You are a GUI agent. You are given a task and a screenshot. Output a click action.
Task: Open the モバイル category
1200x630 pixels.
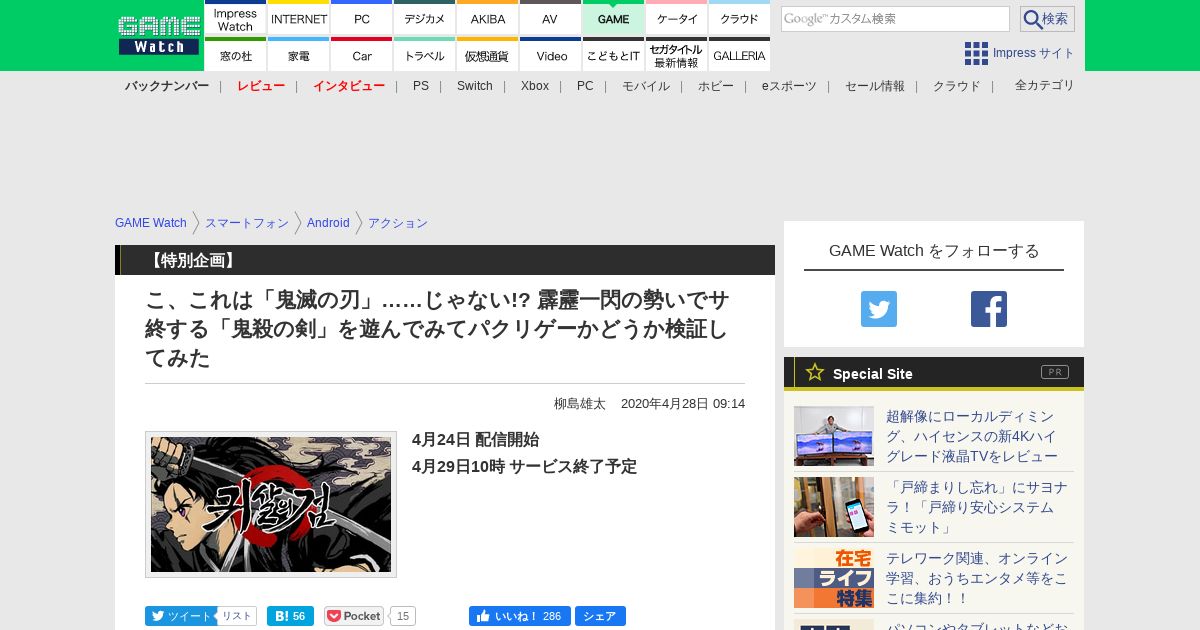coord(646,86)
